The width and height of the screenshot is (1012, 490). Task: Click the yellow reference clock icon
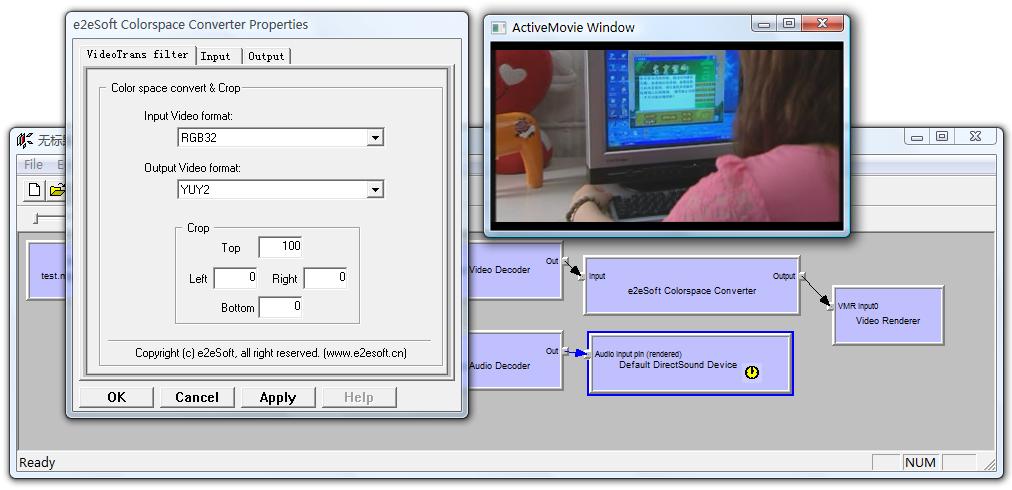(752, 373)
